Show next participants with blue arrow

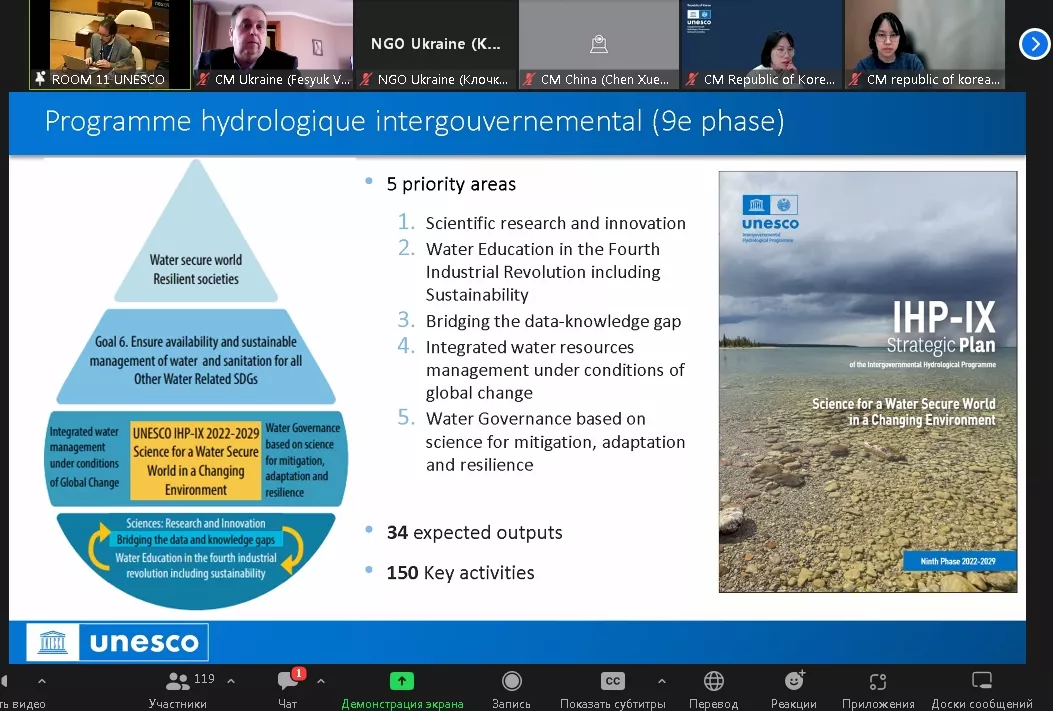point(1033,44)
